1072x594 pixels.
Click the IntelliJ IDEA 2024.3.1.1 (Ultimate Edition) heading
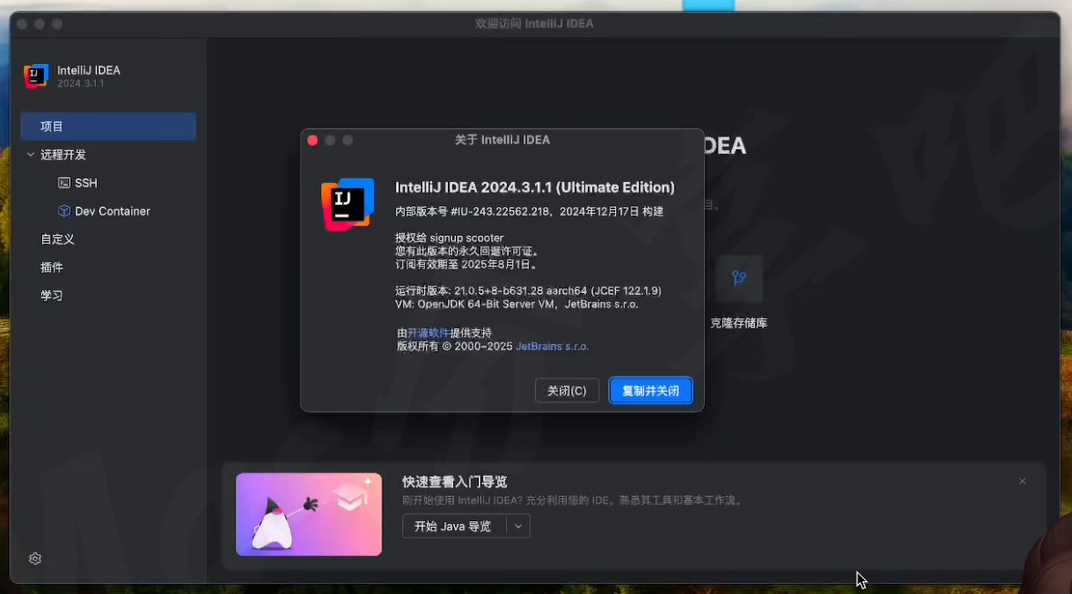click(x=535, y=187)
